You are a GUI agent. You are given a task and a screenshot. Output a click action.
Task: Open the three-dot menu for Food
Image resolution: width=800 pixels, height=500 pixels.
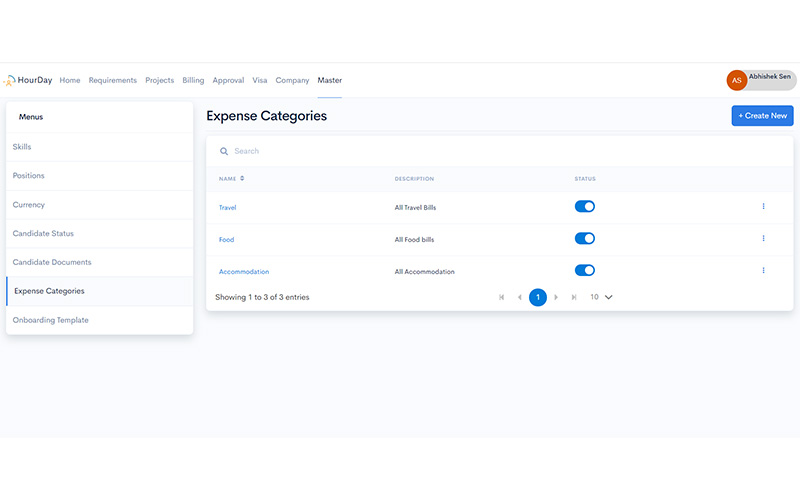[763, 239]
